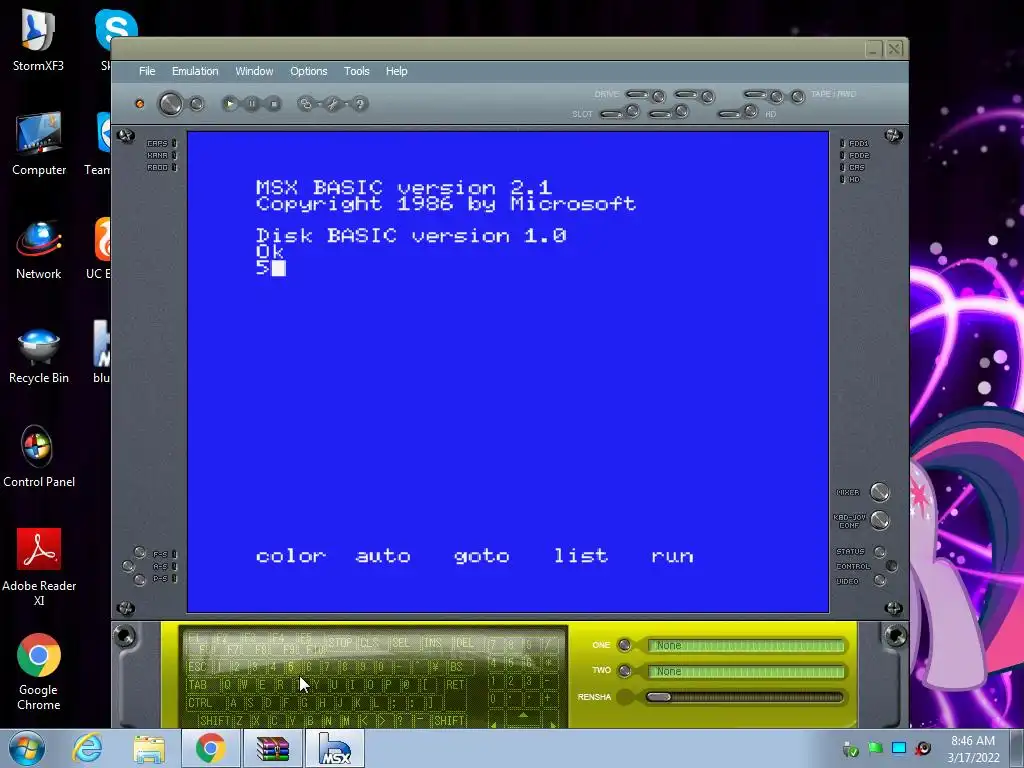This screenshot has height=768, width=1024.
Task: Click the joystick port TWO selector button
Action: point(624,671)
